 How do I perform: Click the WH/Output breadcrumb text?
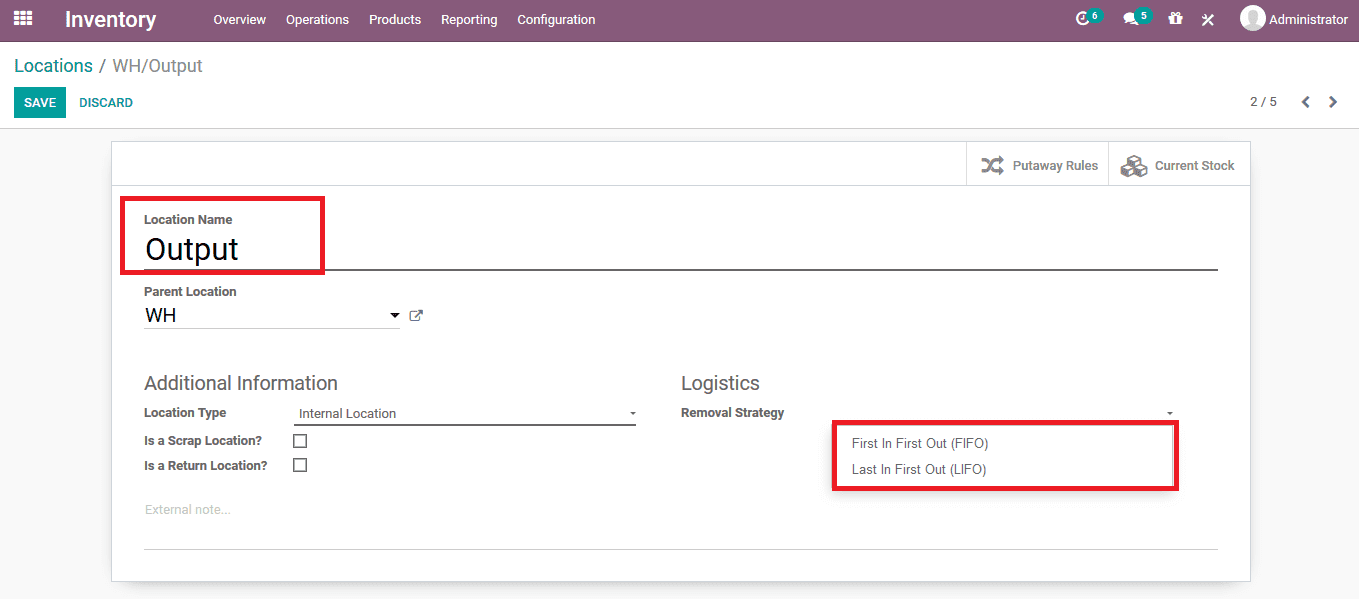157,66
